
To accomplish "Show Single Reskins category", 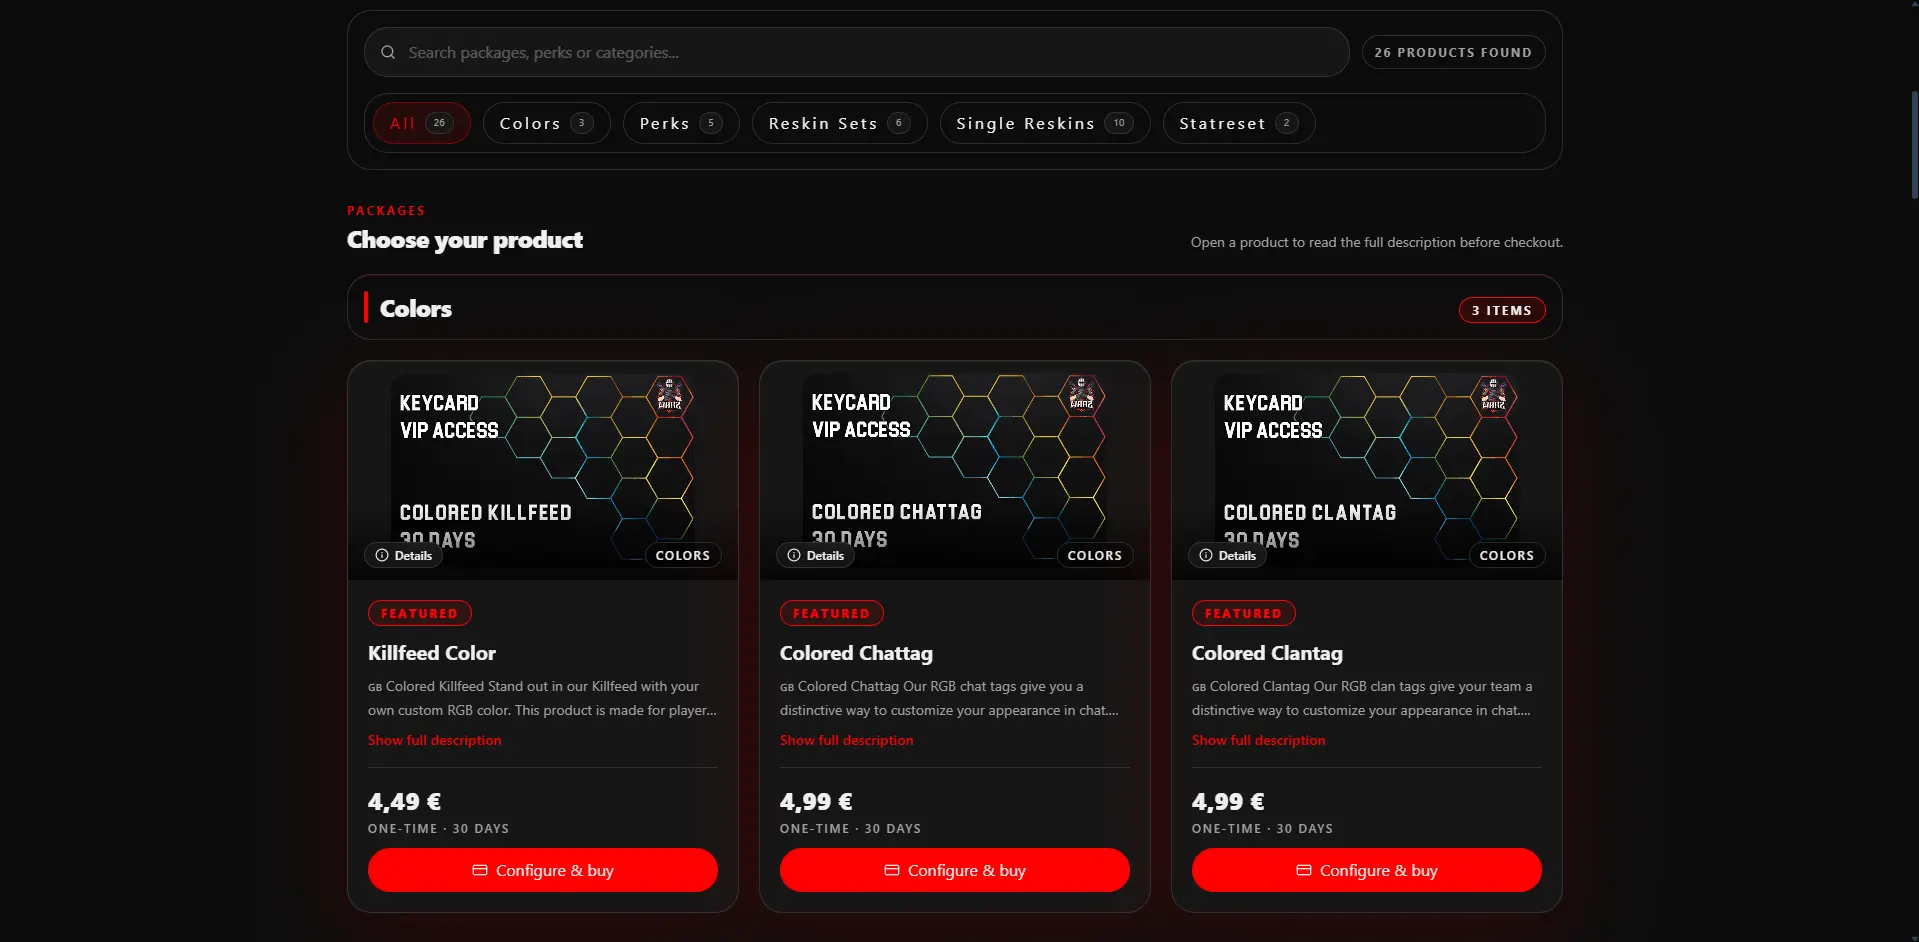I will click(x=1045, y=123).
